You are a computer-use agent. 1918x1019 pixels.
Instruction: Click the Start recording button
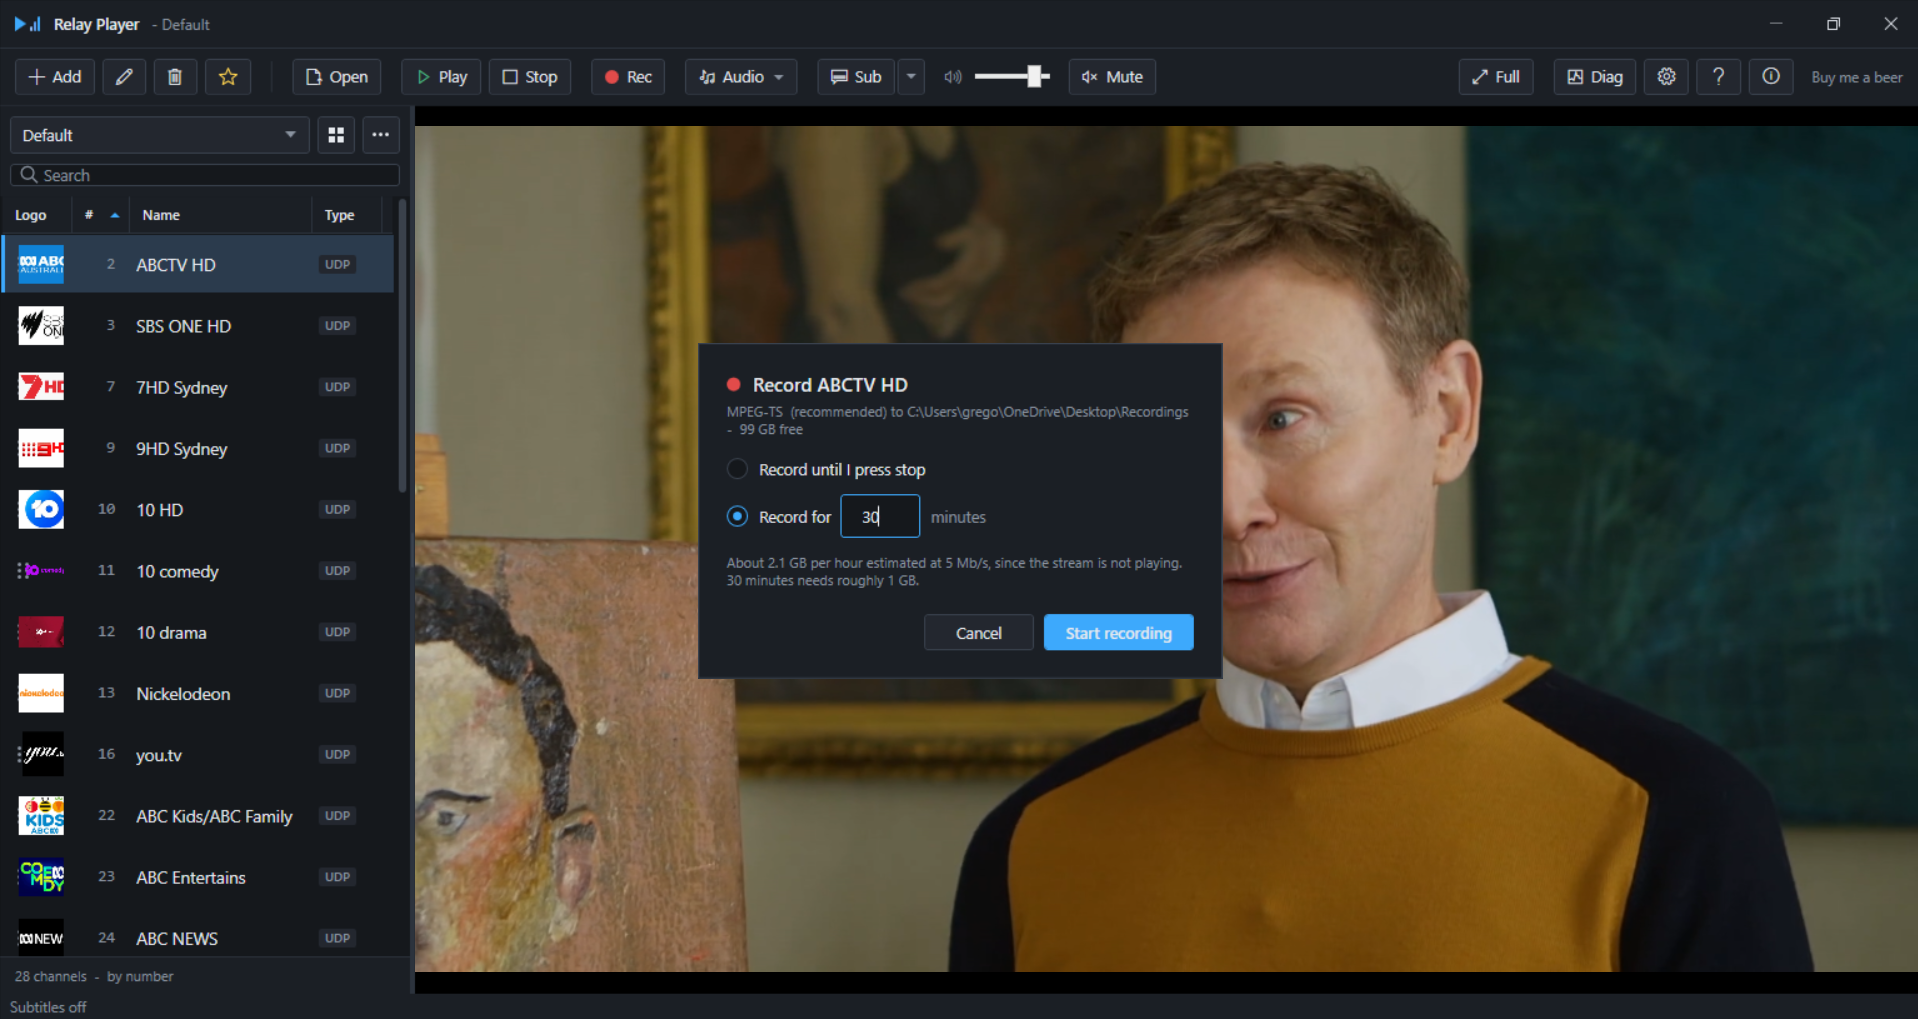(x=1119, y=633)
